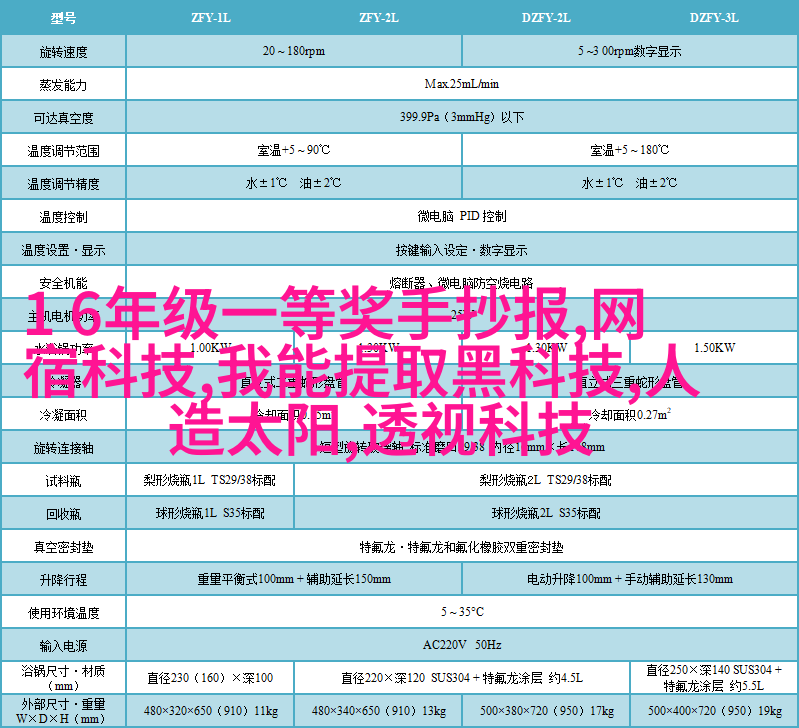The image size is (799, 728).
Task: Click the 按键输入设定·数字显示 cell
Action: (461, 250)
